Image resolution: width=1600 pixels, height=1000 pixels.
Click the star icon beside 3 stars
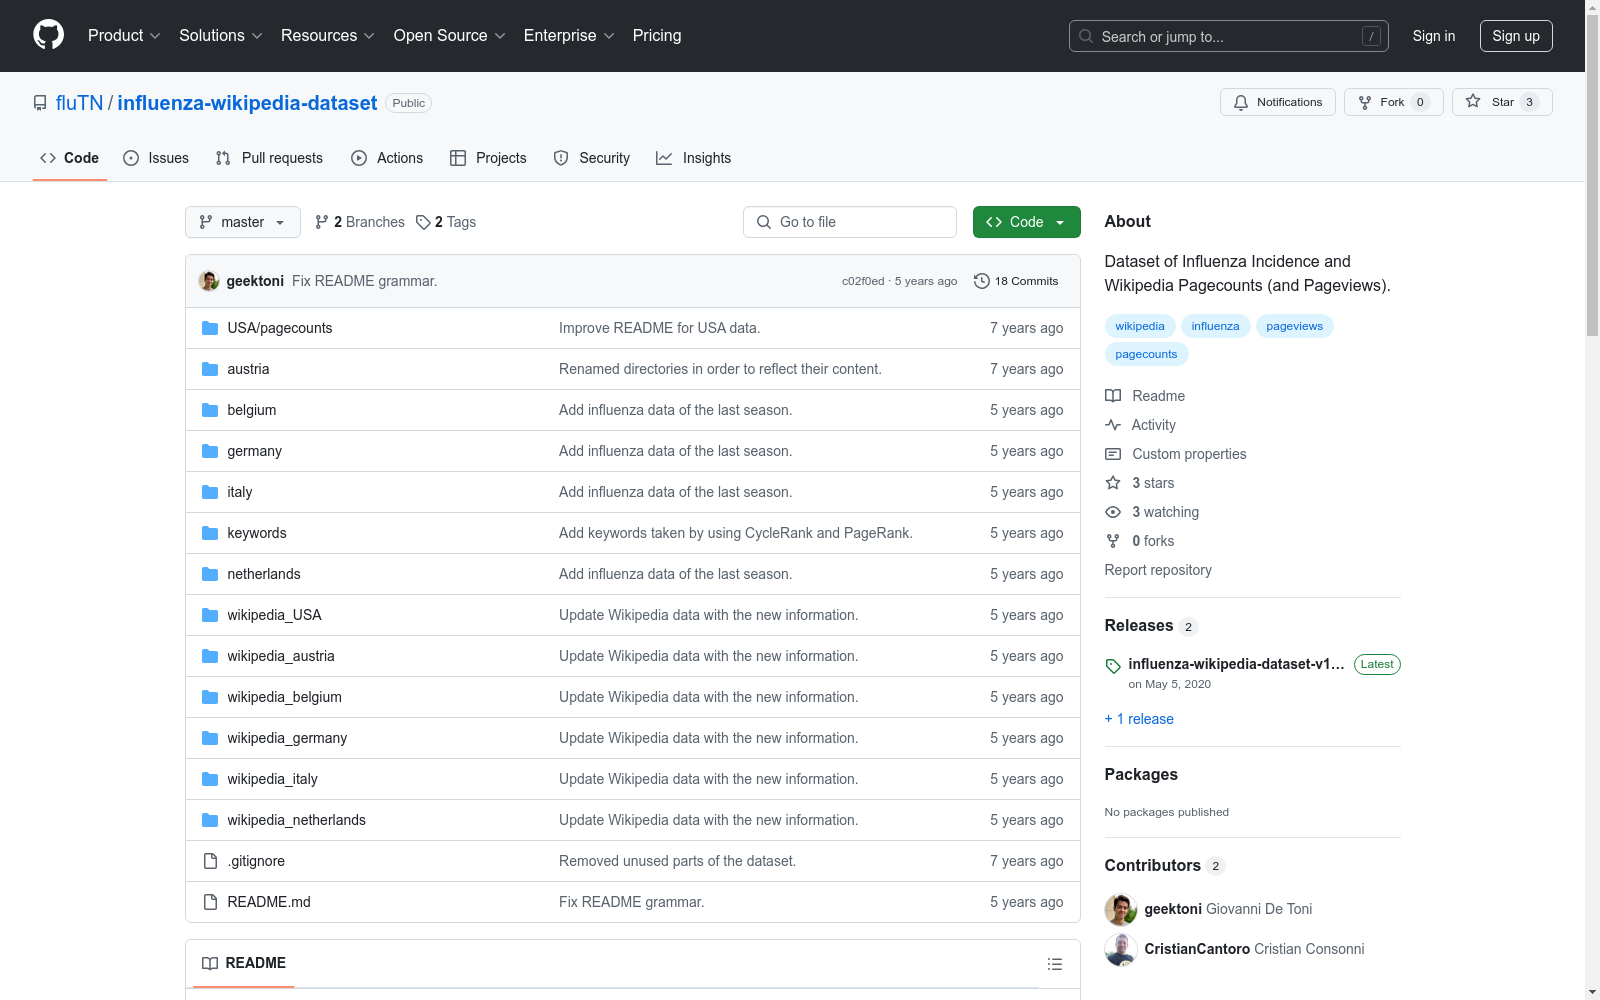1113,483
